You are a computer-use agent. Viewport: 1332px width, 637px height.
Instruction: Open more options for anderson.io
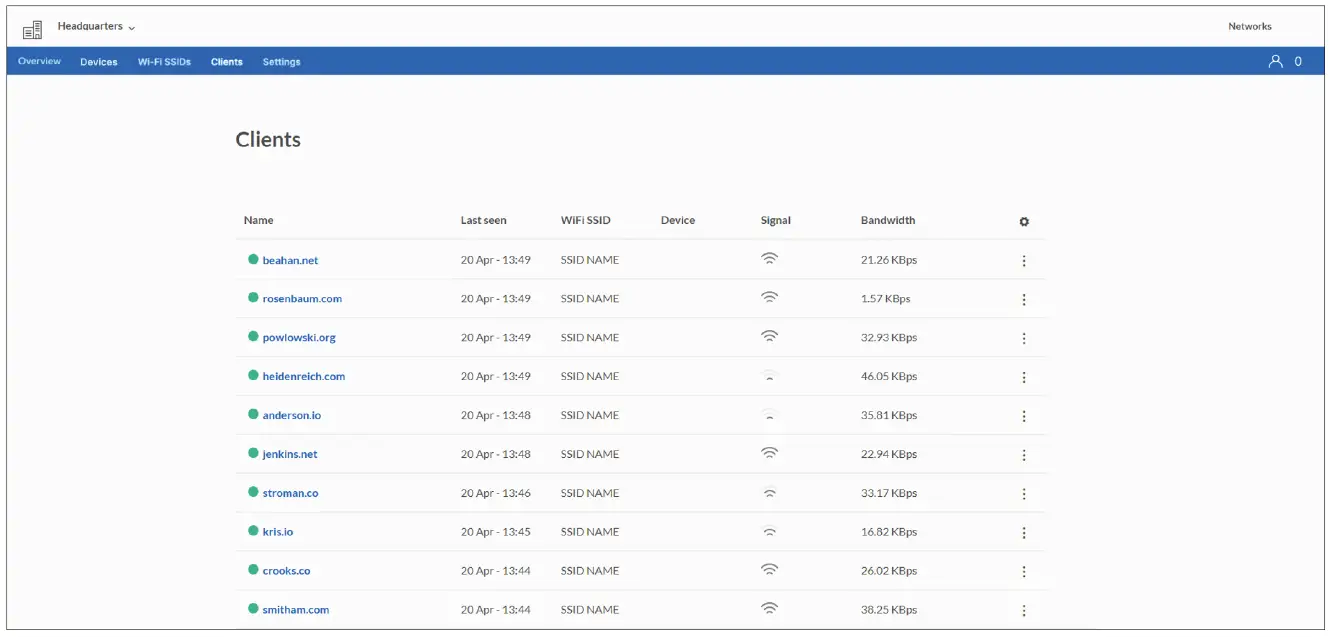[x=1024, y=416]
